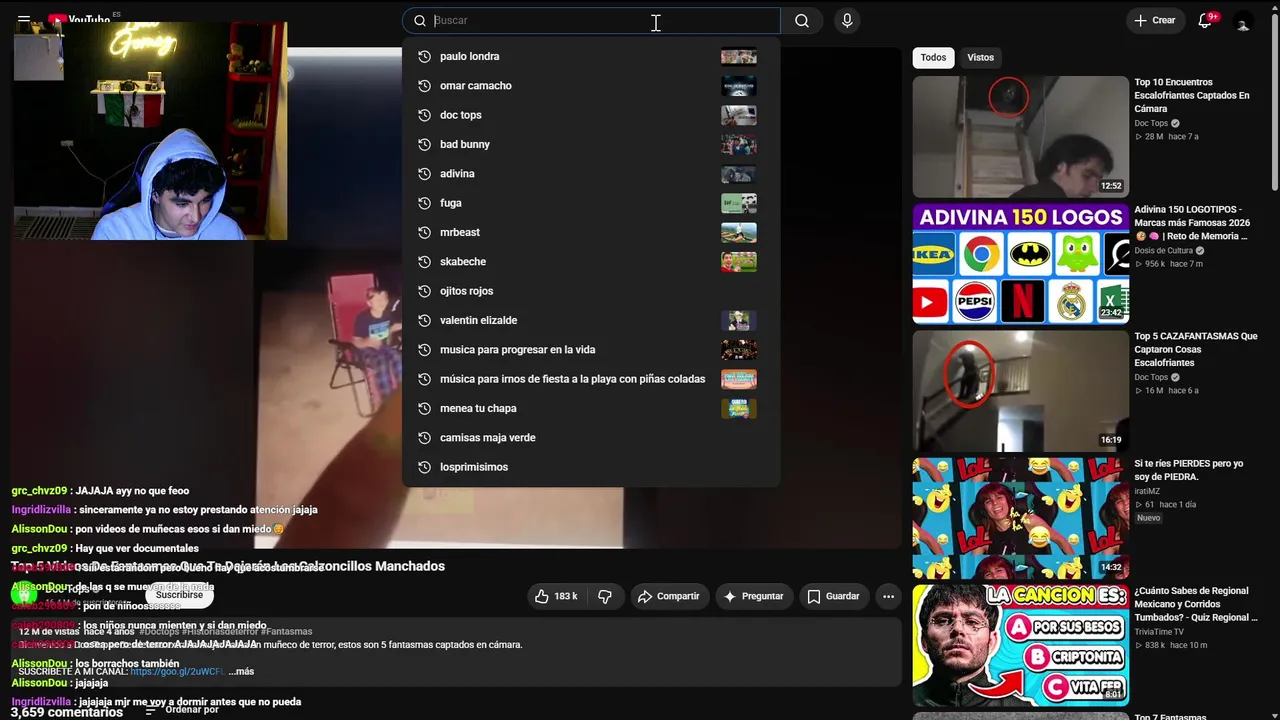Dislike the video with thumbs-down
1280x720 pixels.
click(x=605, y=596)
